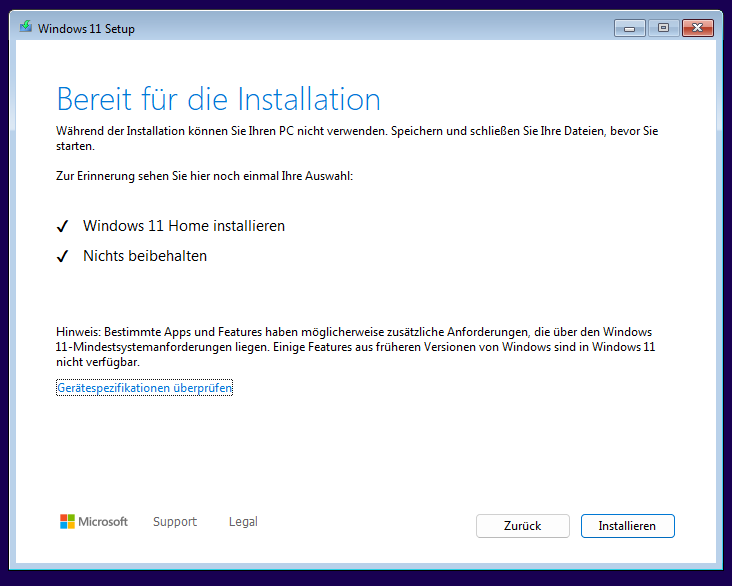Image resolution: width=732 pixels, height=586 pixels.
Task: Click the checkmark beside Windows 11 Home installieren
Action: tap(63, 226)
